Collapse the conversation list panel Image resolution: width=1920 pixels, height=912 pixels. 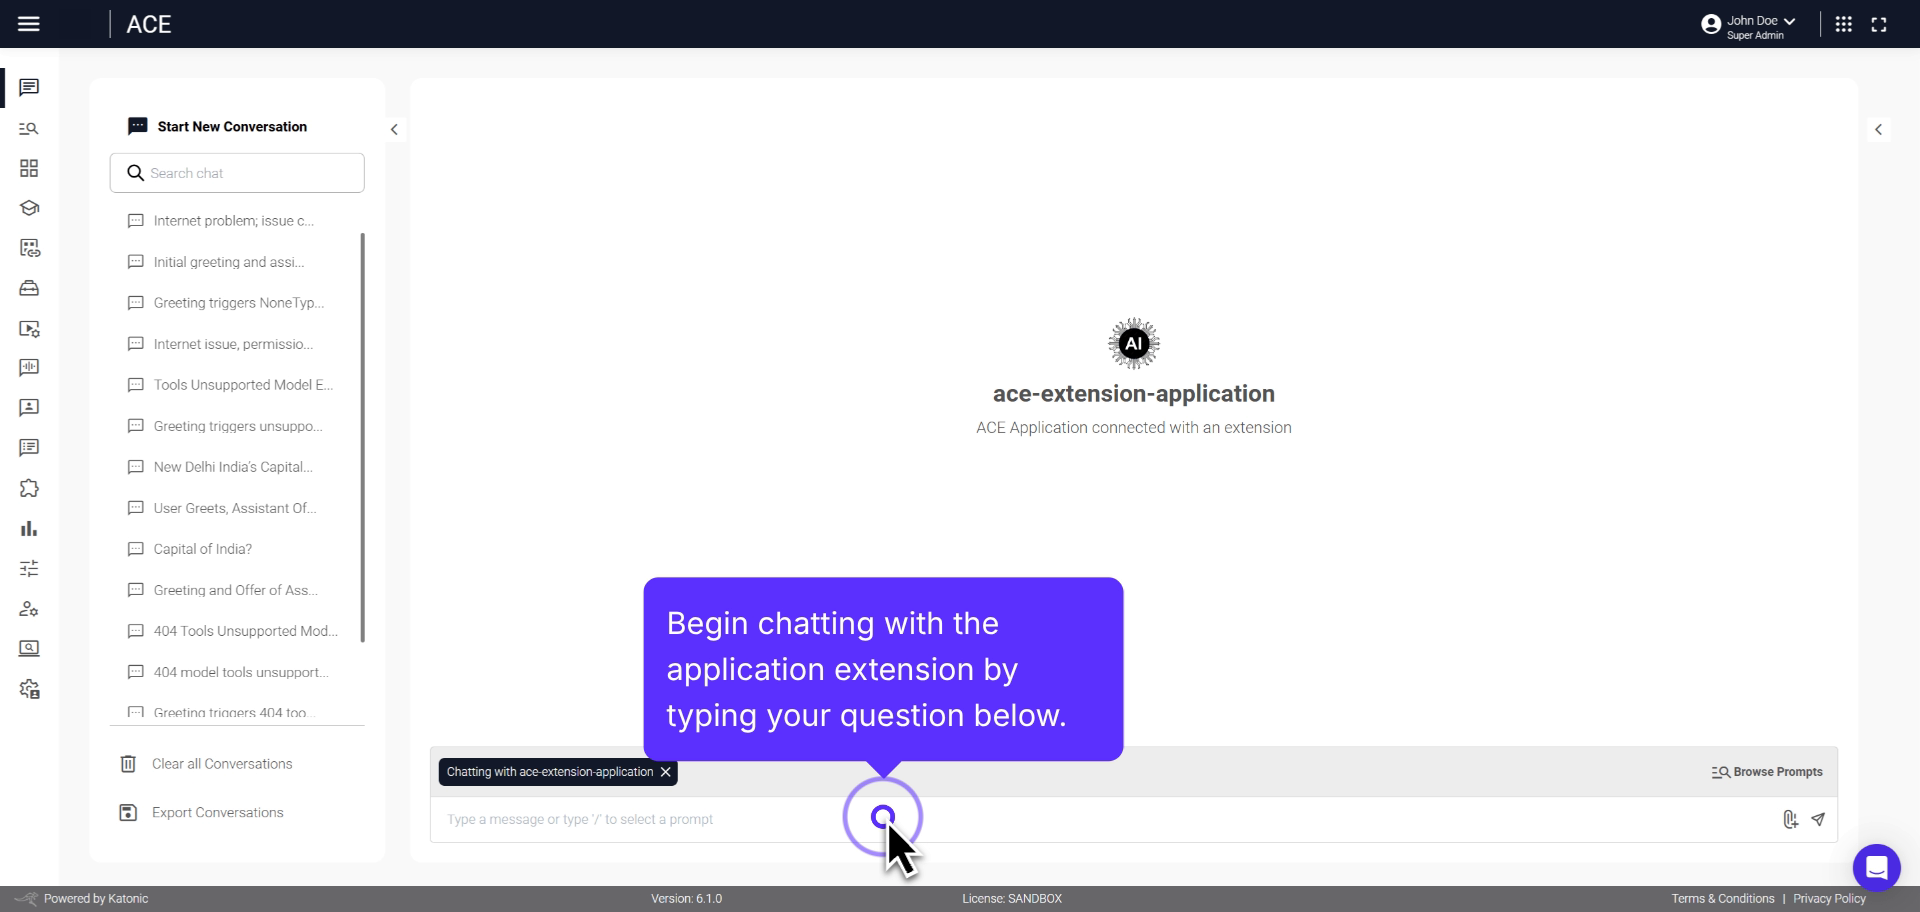point(394,129)
